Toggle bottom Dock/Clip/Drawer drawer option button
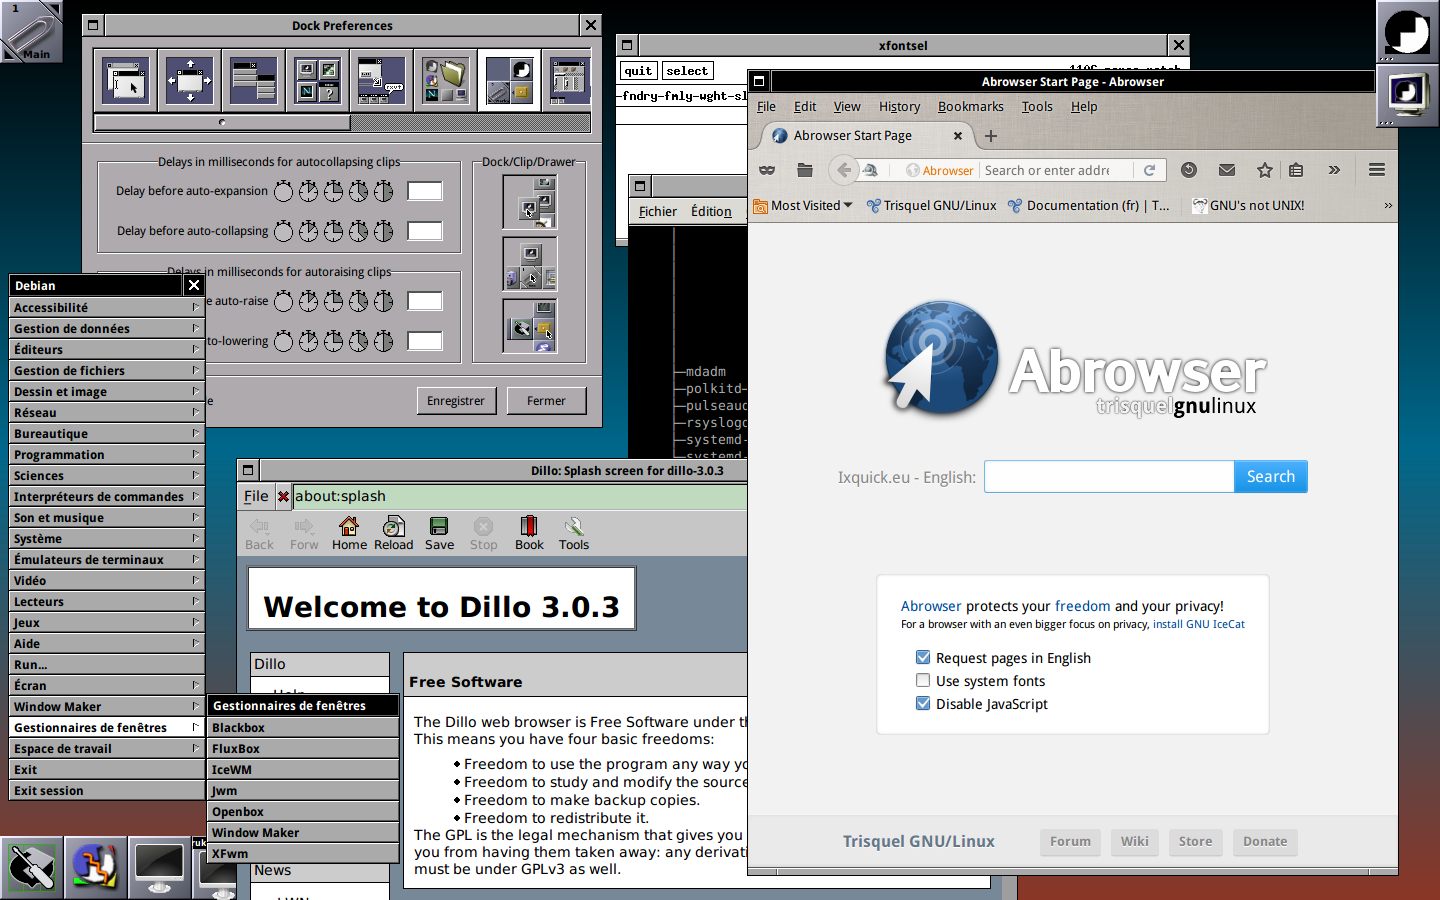This screenshot has width=1440, height=900. point(530,326)
